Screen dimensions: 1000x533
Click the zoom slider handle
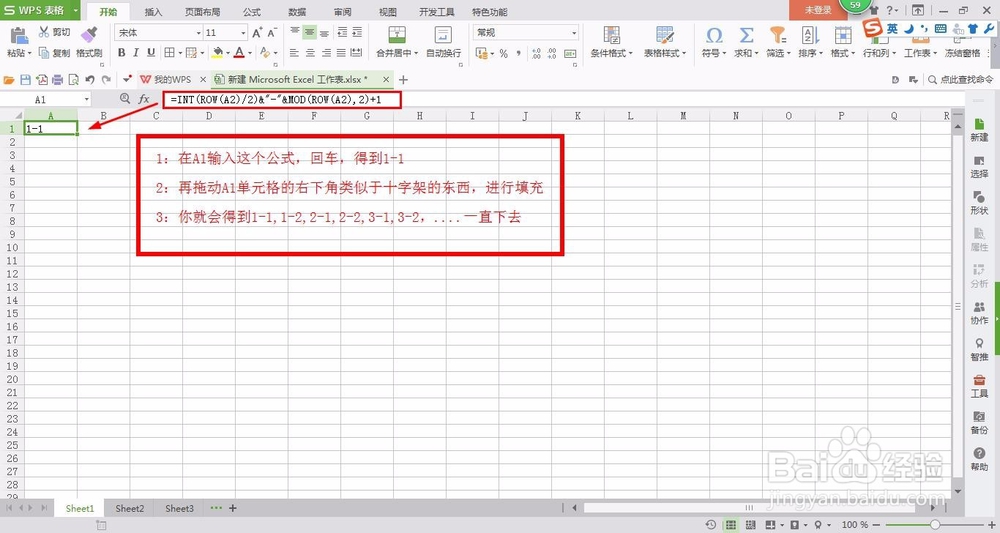[935, 525]
